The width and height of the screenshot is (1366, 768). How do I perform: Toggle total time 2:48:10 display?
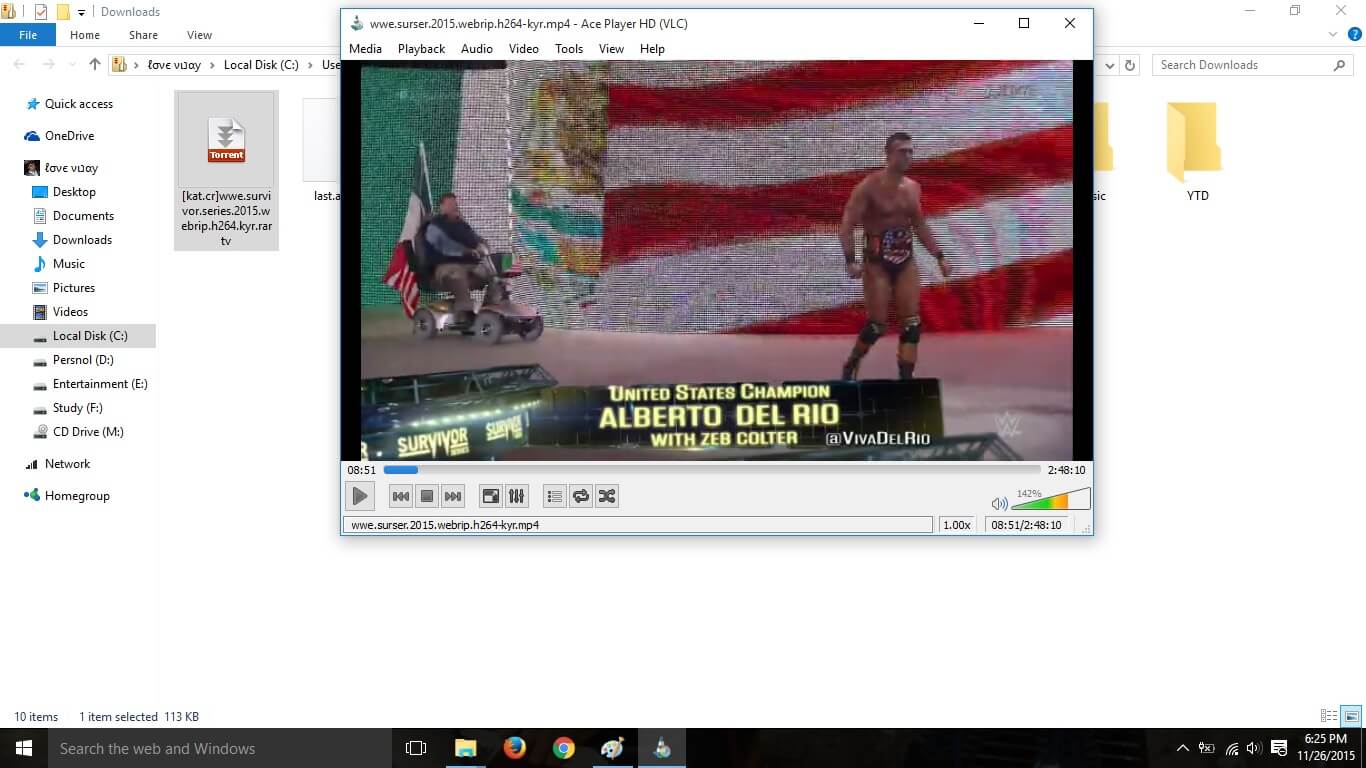[1066, 470]
